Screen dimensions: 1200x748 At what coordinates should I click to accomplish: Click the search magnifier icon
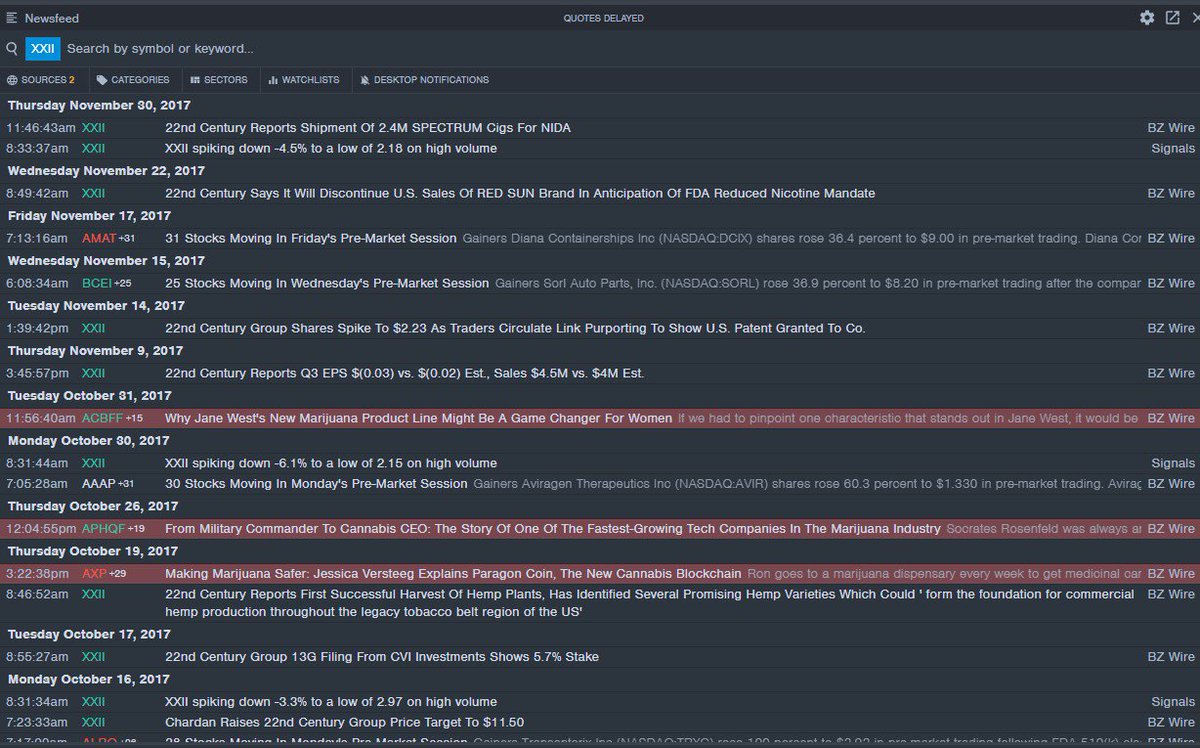(12, 48)
